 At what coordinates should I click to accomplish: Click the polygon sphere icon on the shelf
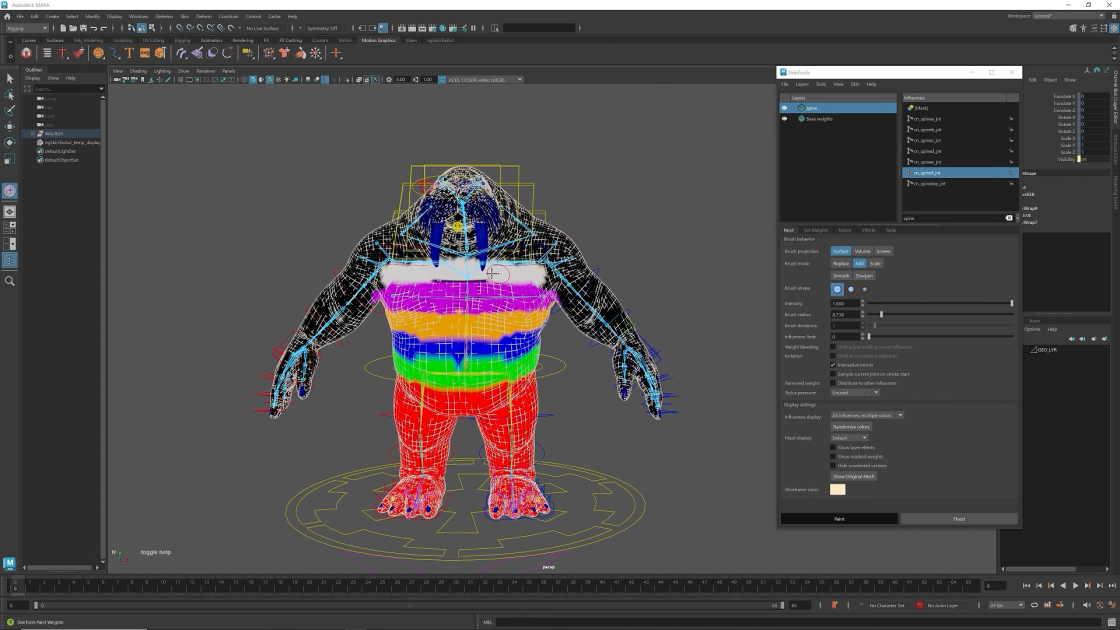(x=98, y=51)
